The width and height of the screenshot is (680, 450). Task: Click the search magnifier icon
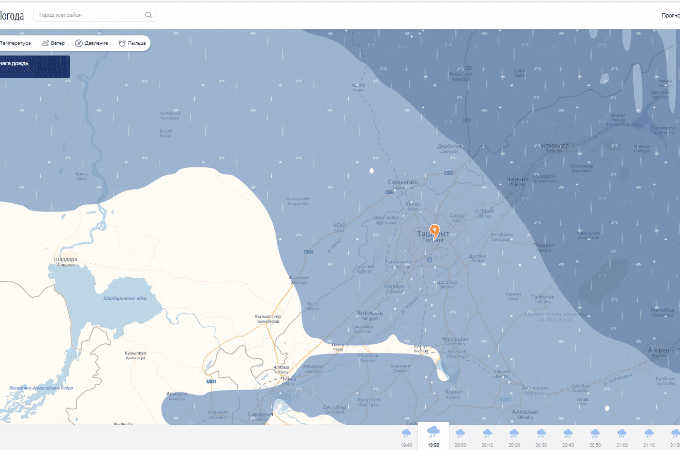[148, 15]
